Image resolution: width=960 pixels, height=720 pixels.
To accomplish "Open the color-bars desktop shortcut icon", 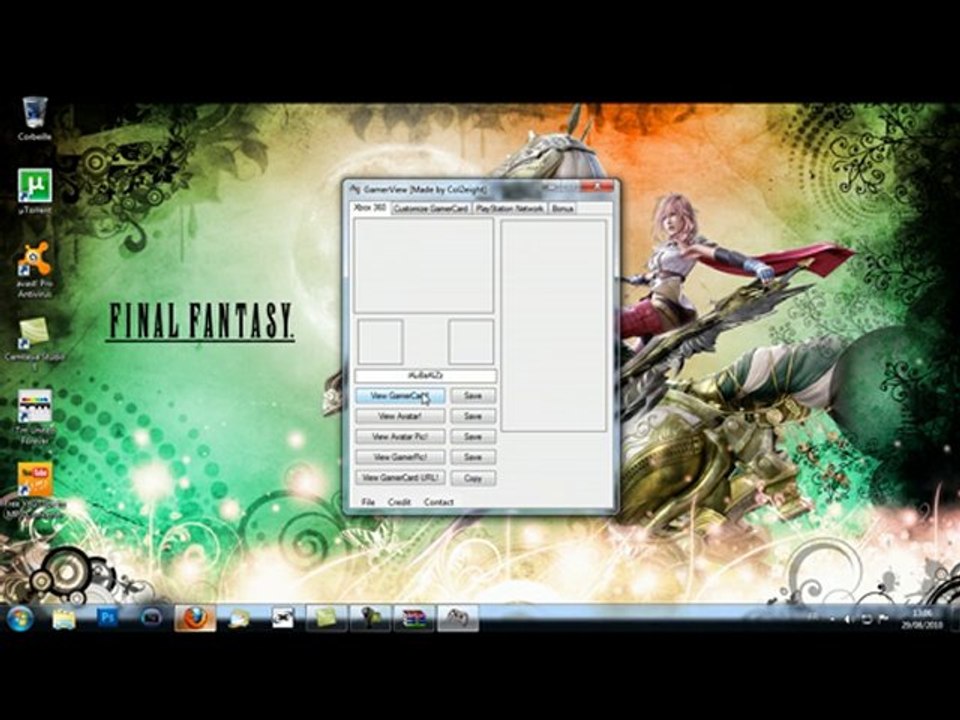I will (35, 416).
